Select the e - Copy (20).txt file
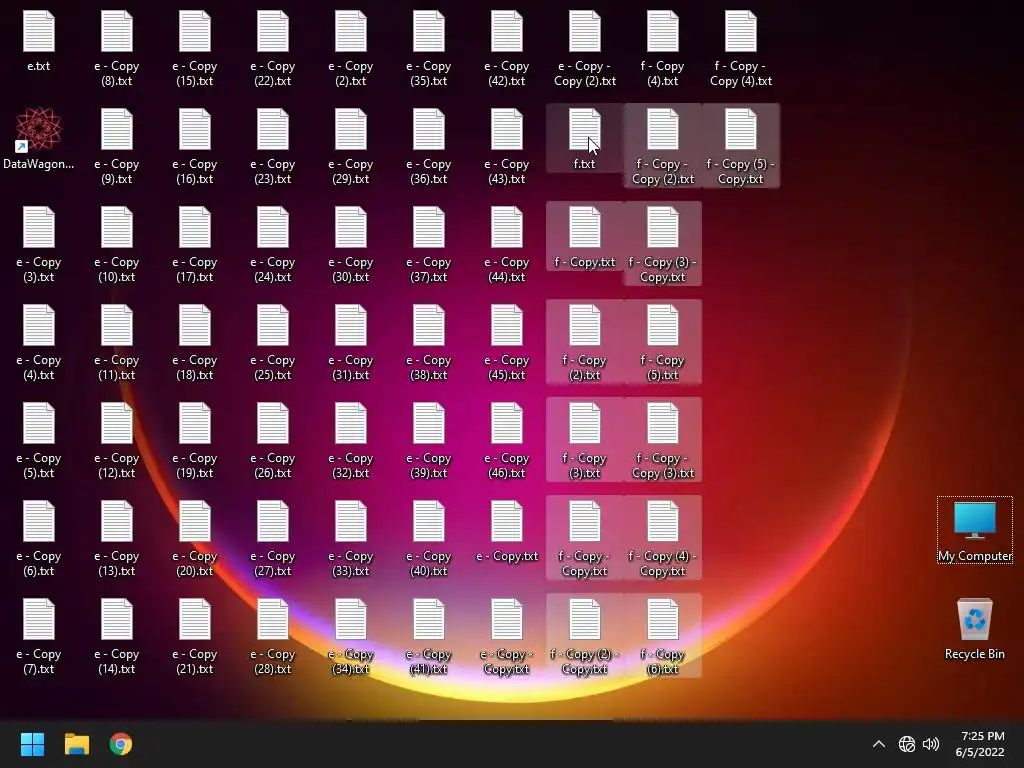This screenshot has height=768, width=1024. point(195,538)
